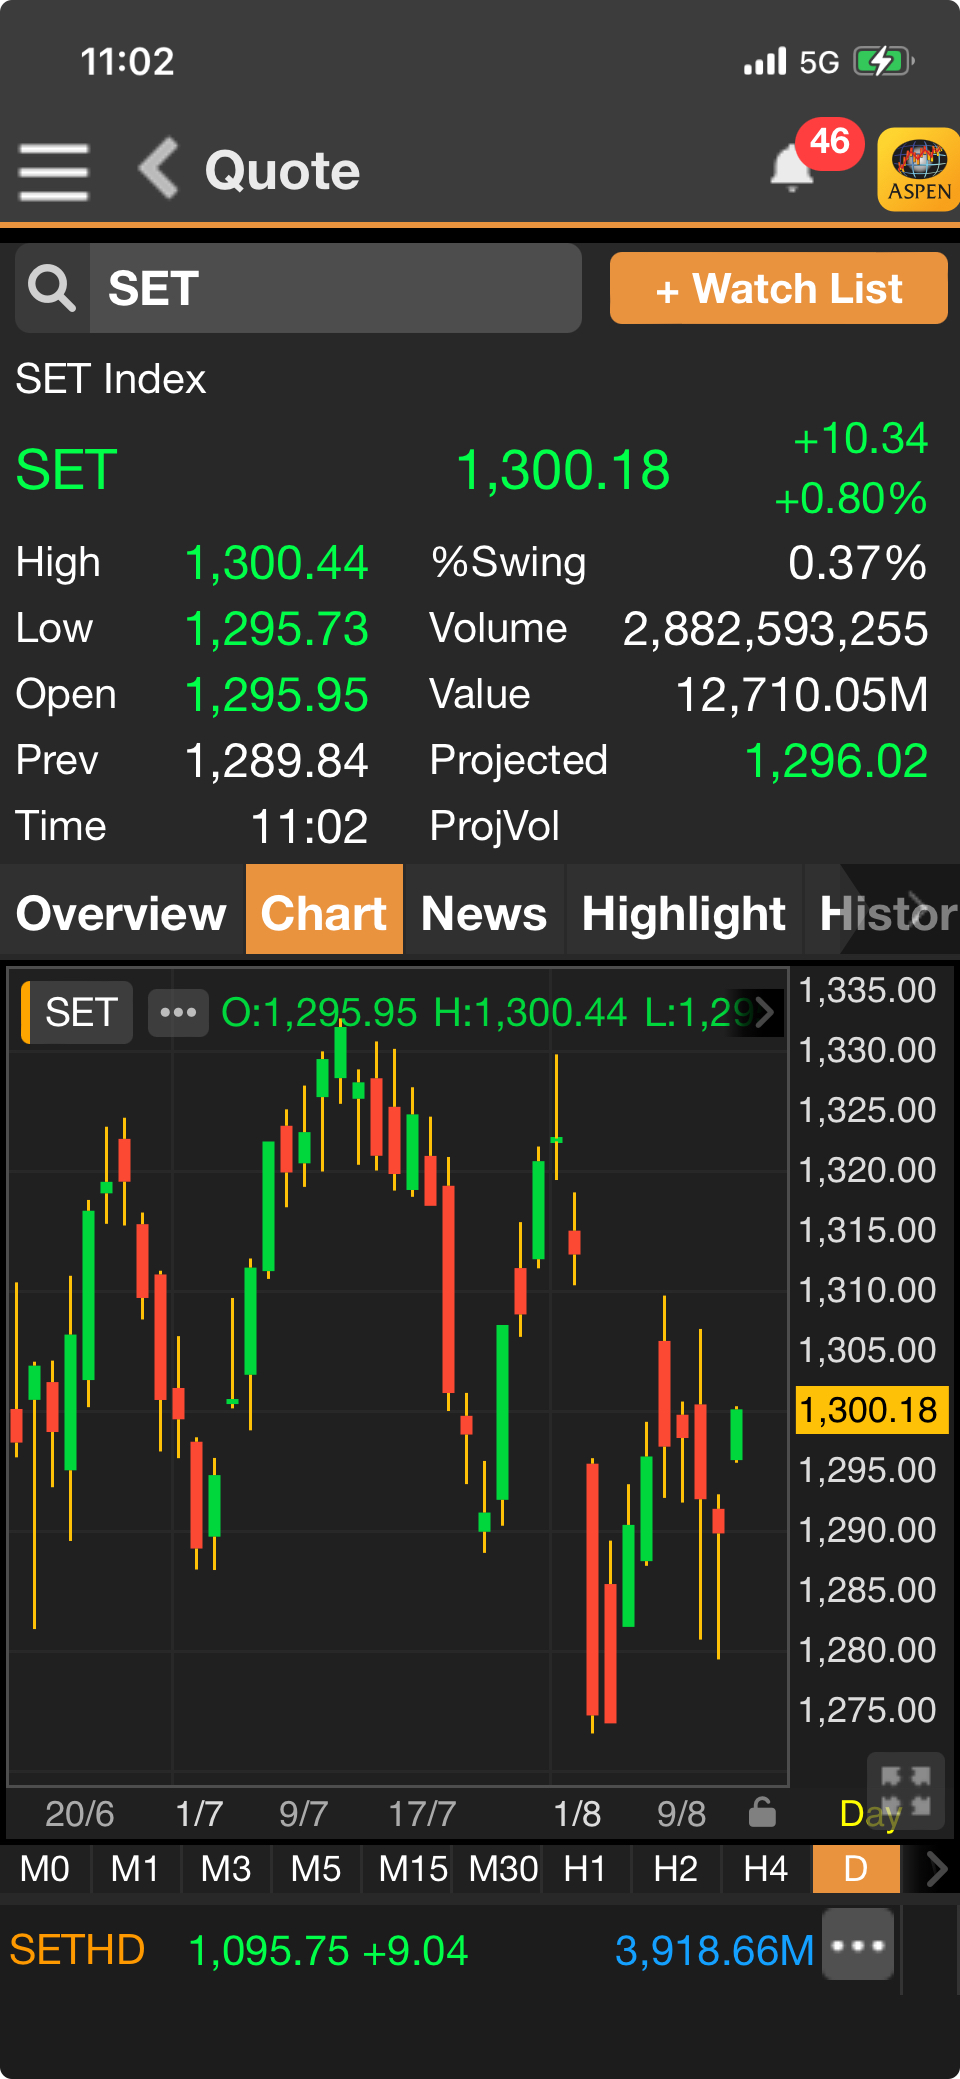Tap the 1,335.00 price axis label
This screenshot has height=2079, width=960.
867,990
